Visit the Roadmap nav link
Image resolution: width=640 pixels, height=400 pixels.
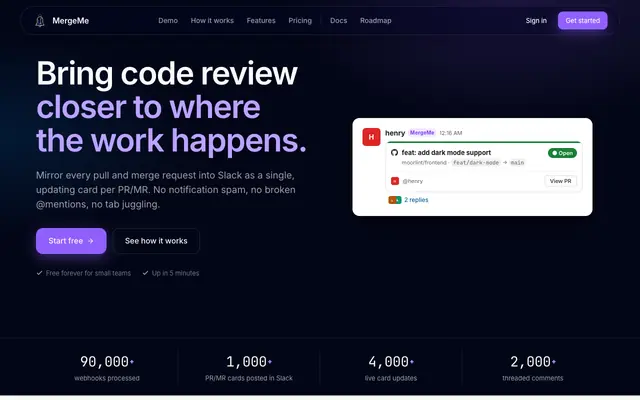(376, 20)
